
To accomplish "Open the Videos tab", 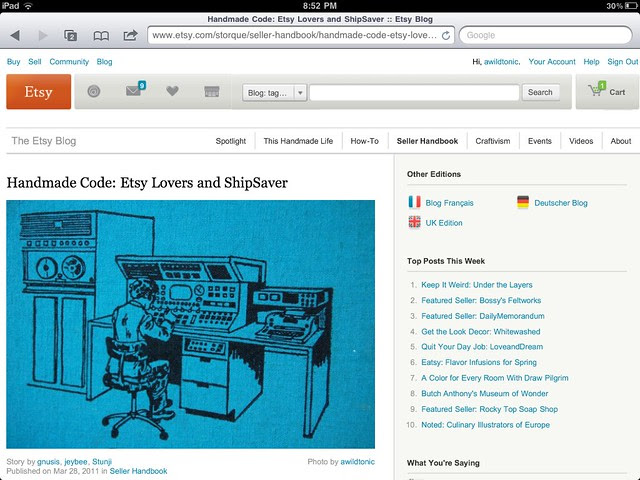I will pos(581,141).
